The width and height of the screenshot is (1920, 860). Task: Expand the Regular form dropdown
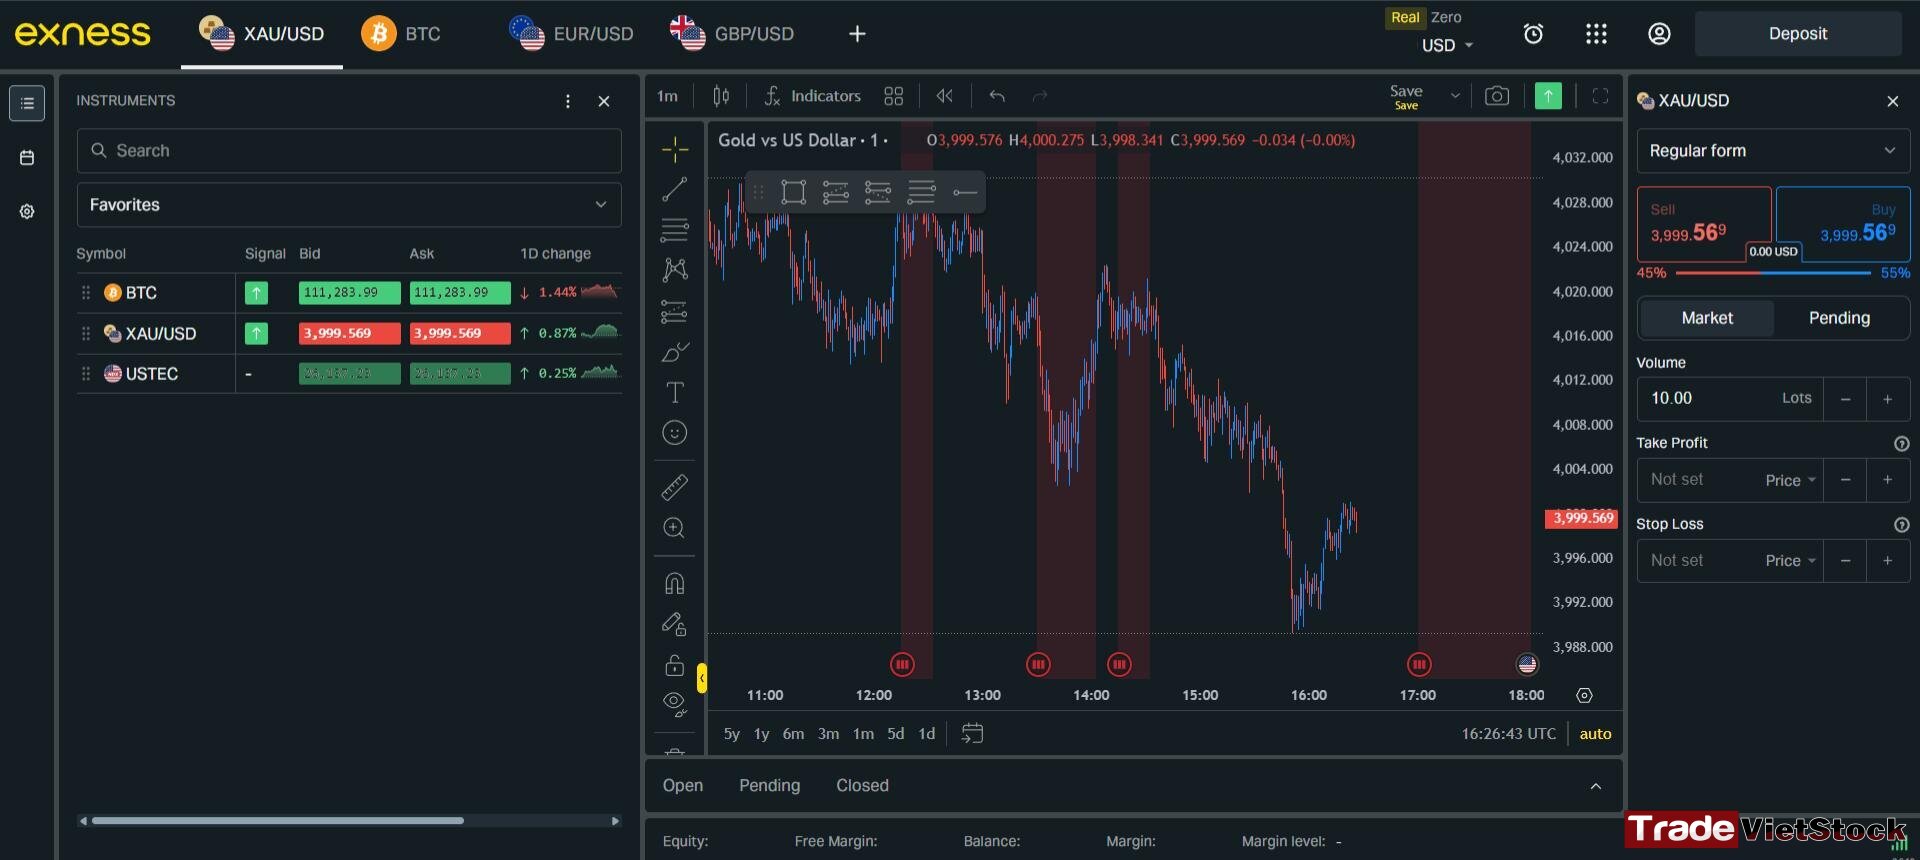pos(1773,151)
